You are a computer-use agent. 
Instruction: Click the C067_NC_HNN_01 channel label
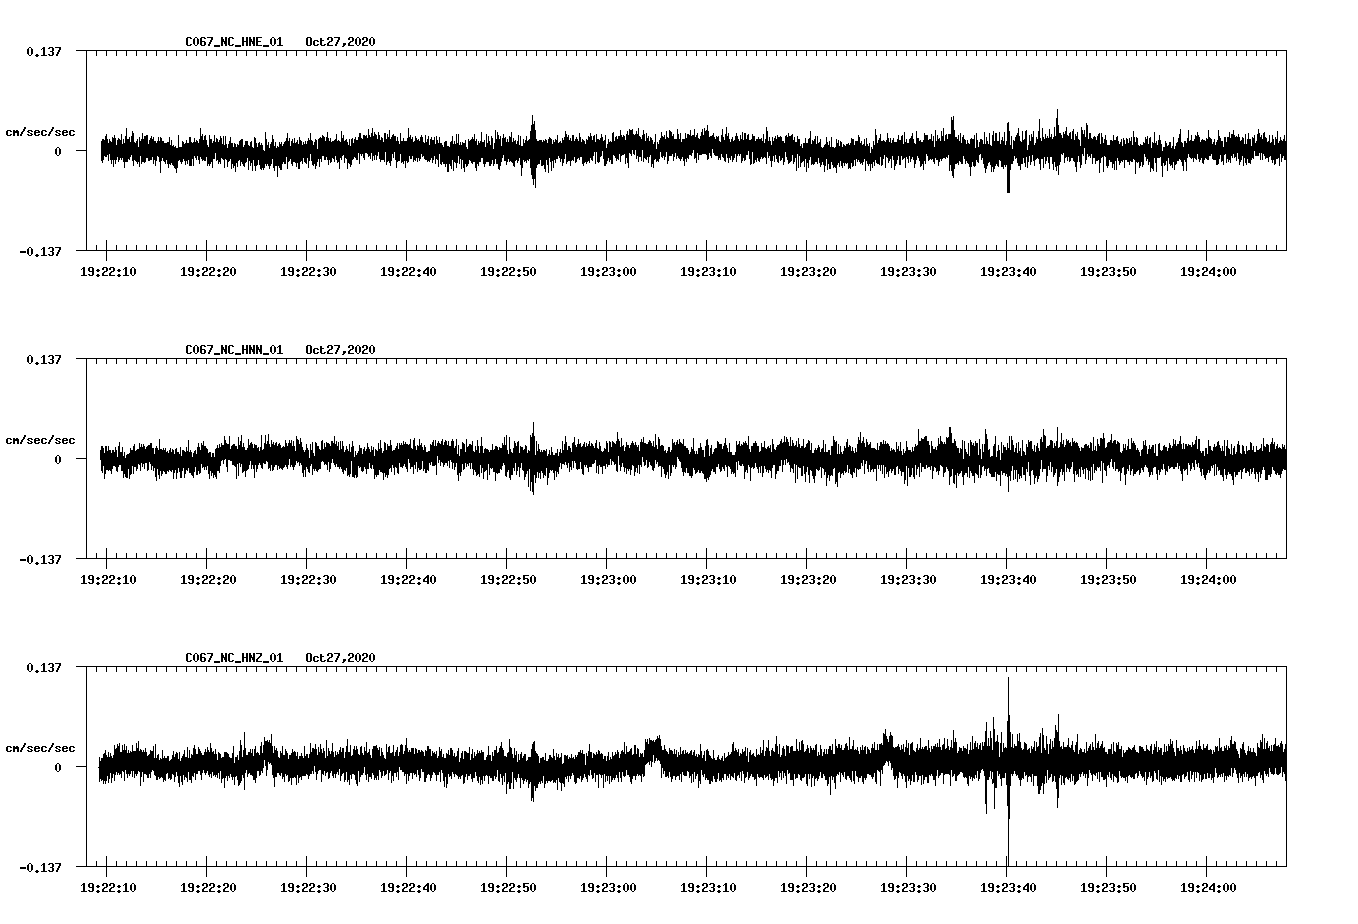tap(232, 350)
